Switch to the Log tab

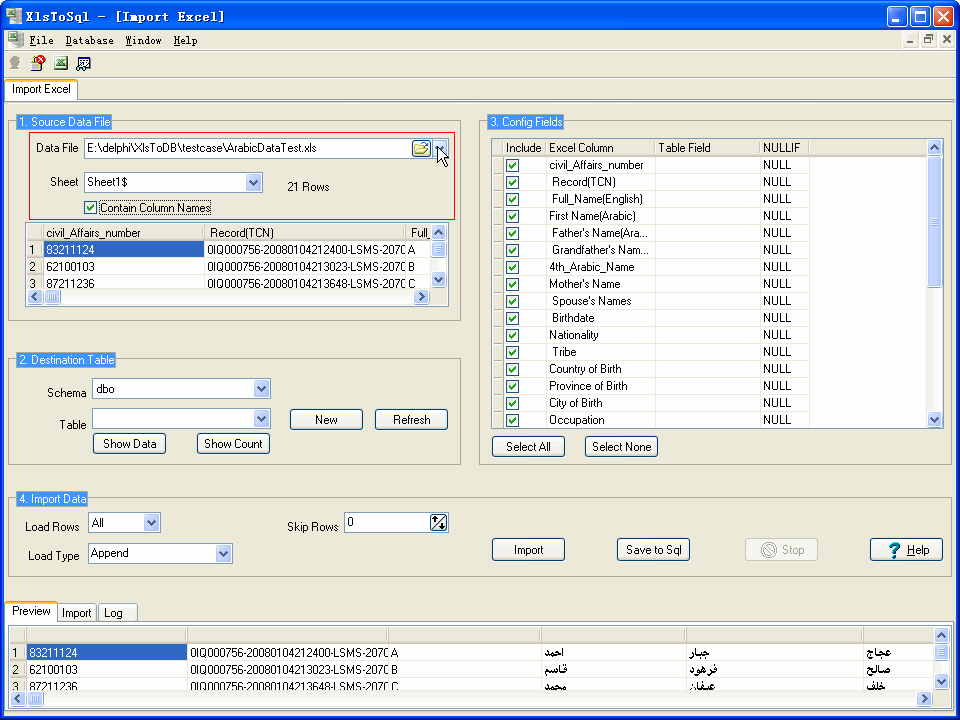coord(114,613)
